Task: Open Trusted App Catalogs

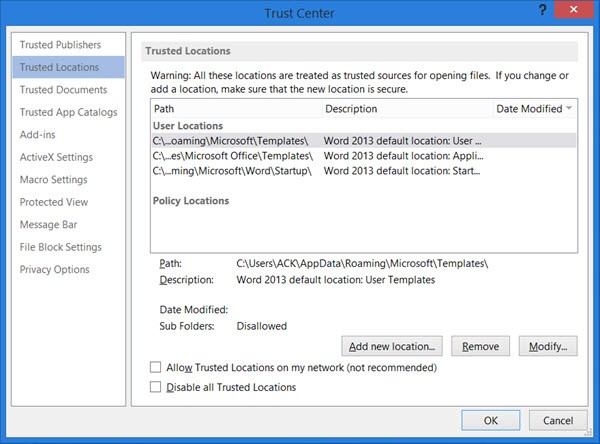Action: coord(68,112)
